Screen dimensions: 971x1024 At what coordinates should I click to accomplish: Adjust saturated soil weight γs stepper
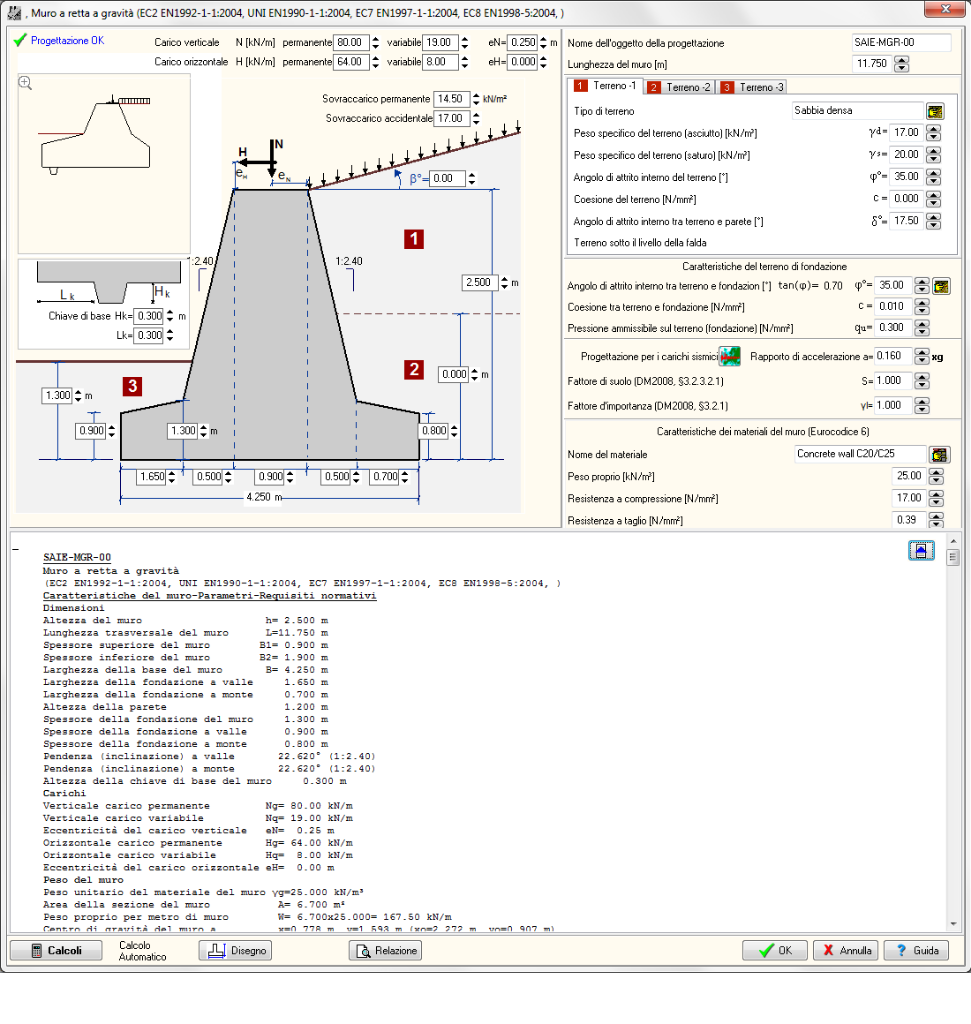pos(934,155)
